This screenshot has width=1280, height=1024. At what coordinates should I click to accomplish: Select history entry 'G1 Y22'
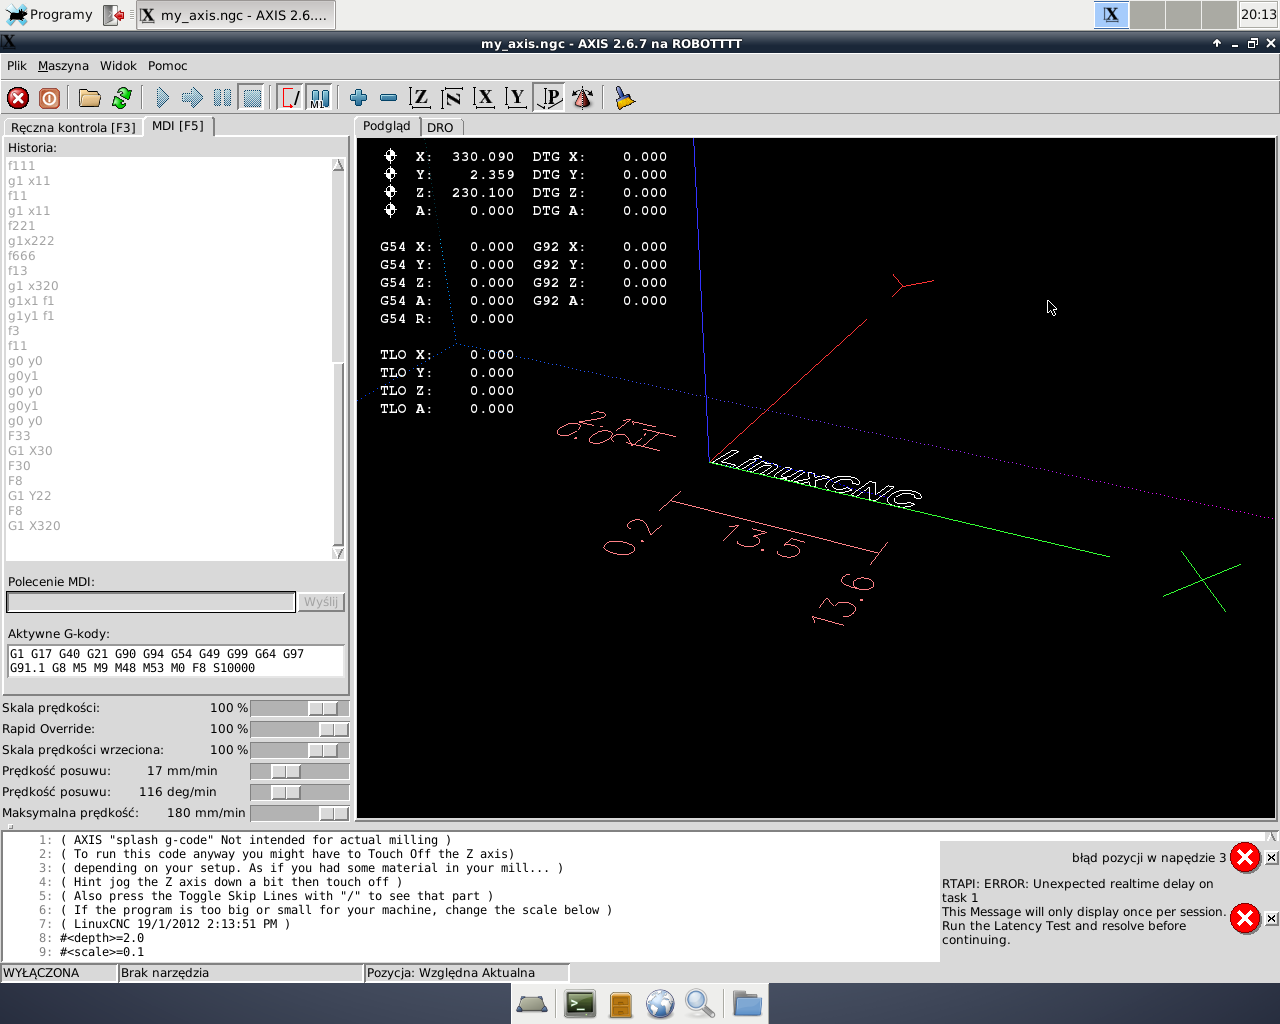click(29, 496)
